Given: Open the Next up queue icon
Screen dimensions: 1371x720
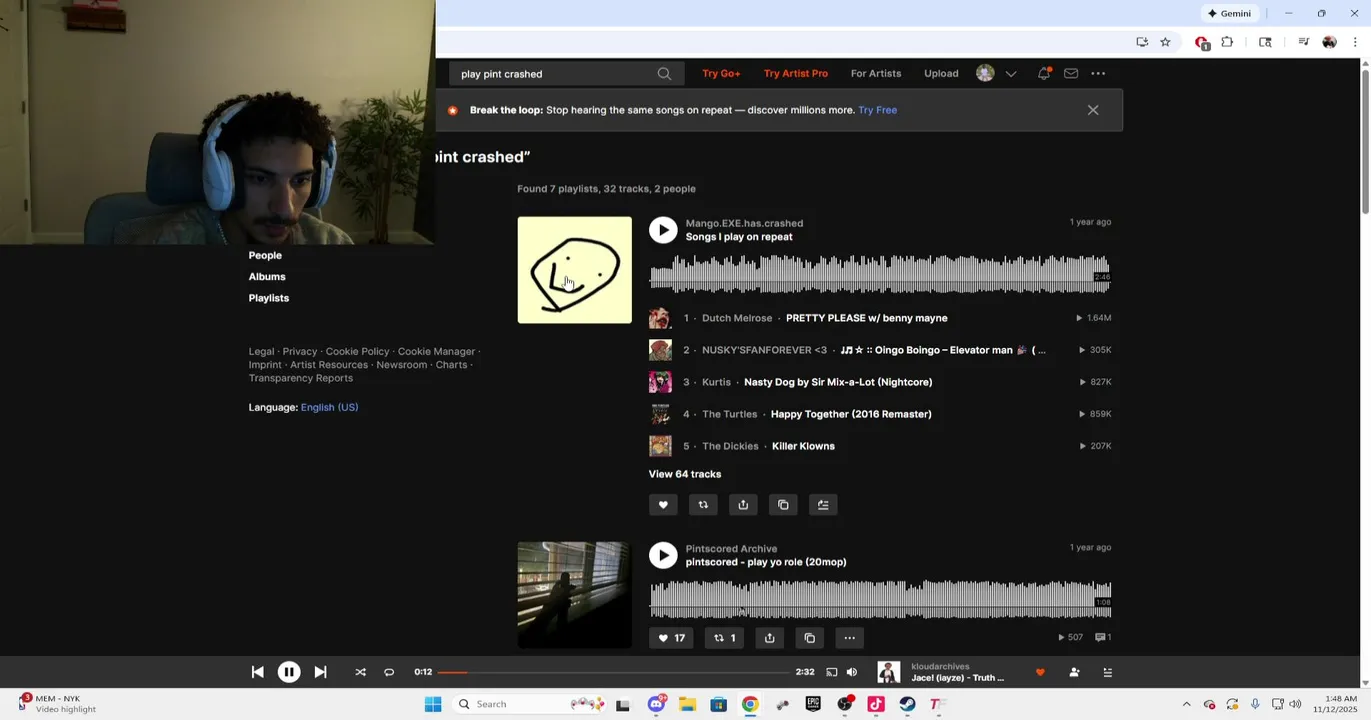Looking at the screenshot, I should (x=1107, y=673).
